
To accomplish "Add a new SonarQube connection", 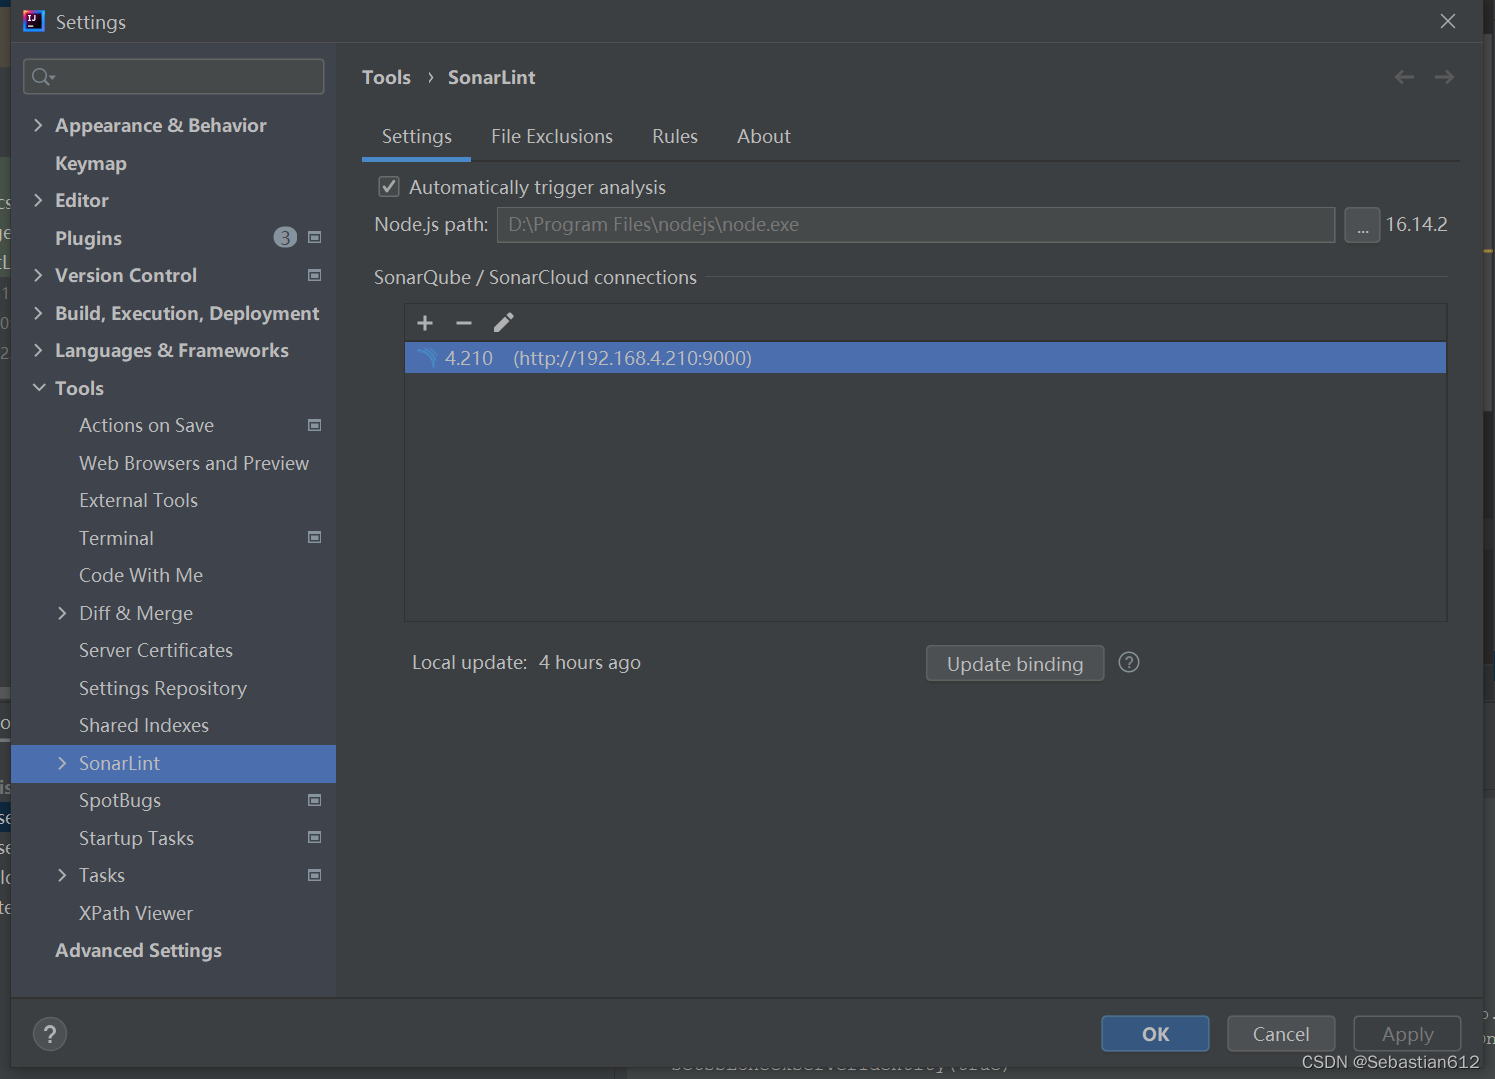I will click(x=425, y=323).
